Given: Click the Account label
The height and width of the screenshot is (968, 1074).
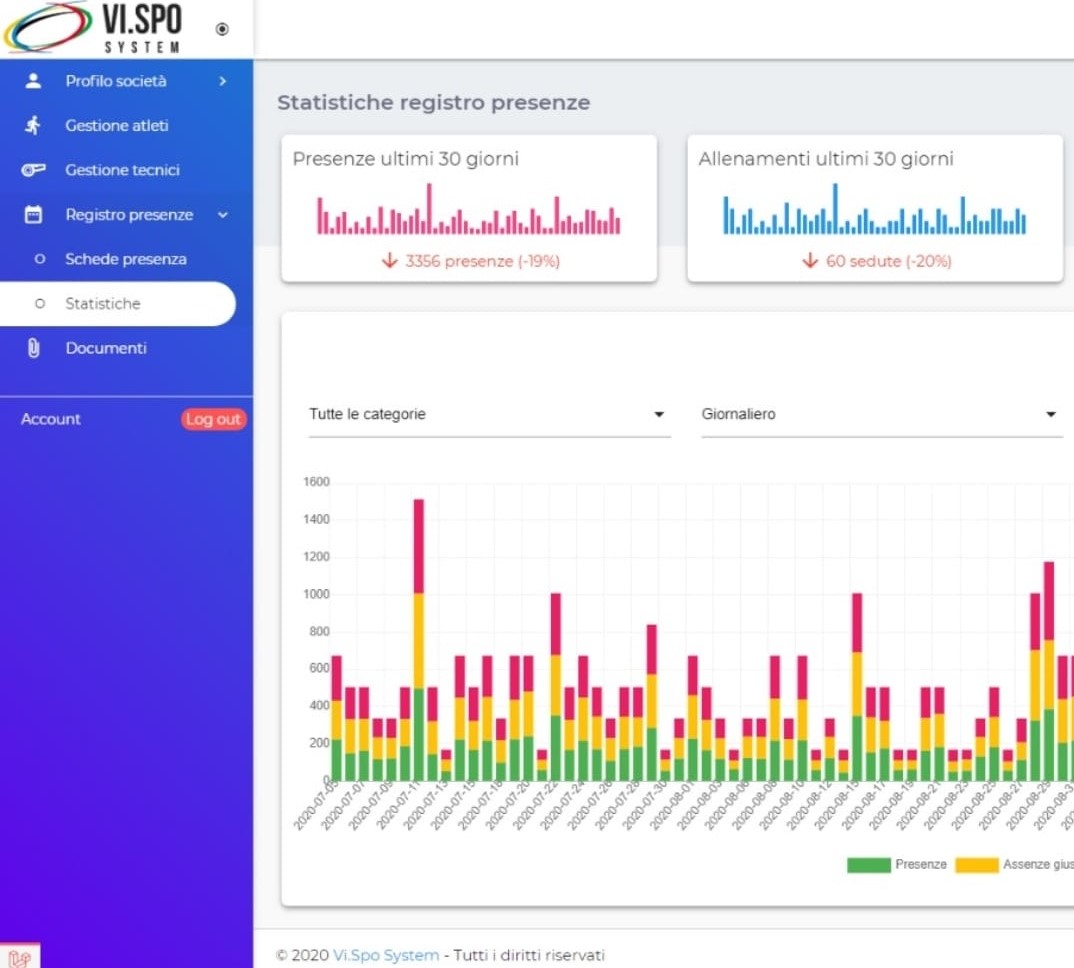Looking at the screenshot, I should click(51, 419).
